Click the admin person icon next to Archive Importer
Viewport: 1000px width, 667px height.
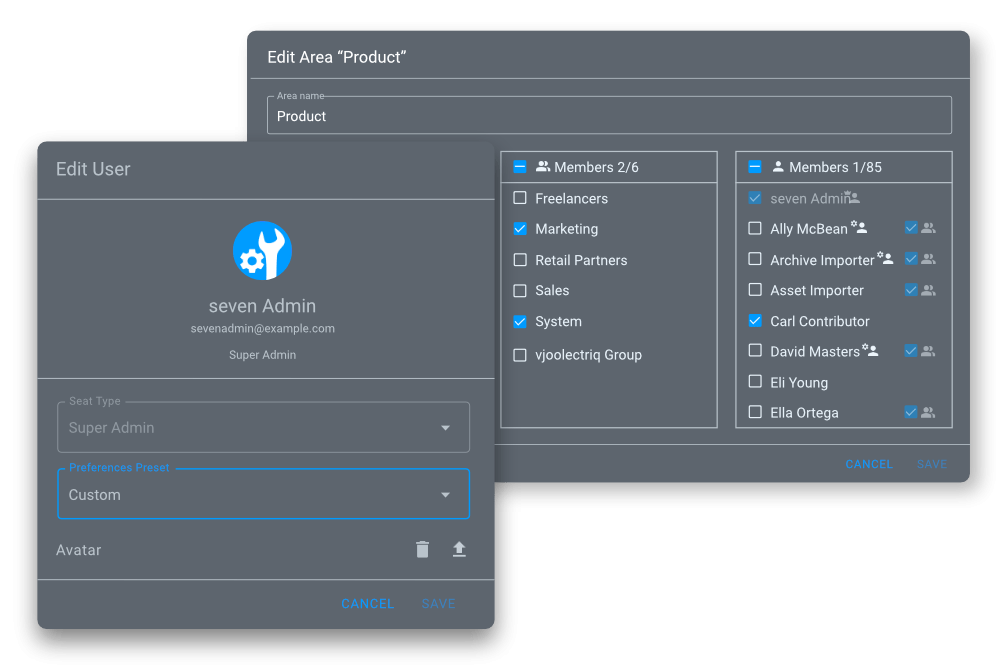(885, 259)
